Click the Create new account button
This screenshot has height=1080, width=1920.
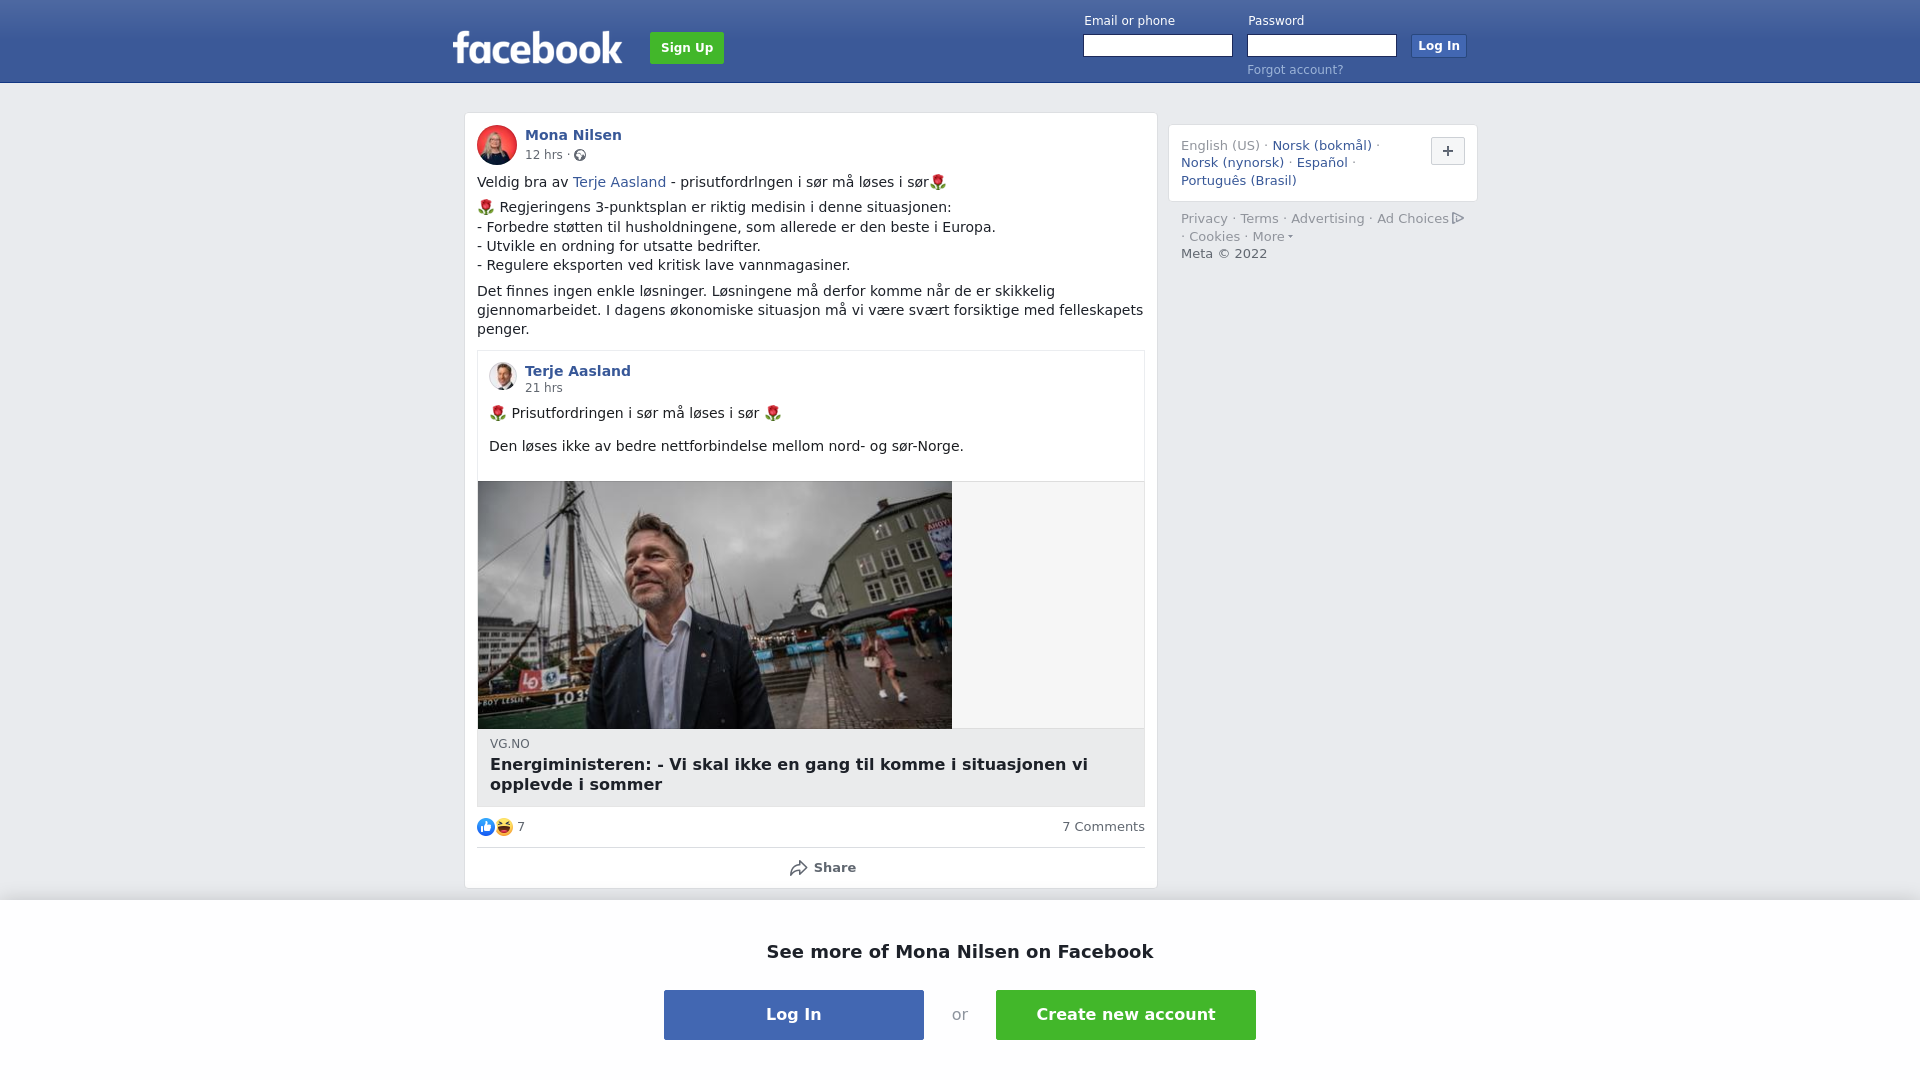tap(1126, 1015)
